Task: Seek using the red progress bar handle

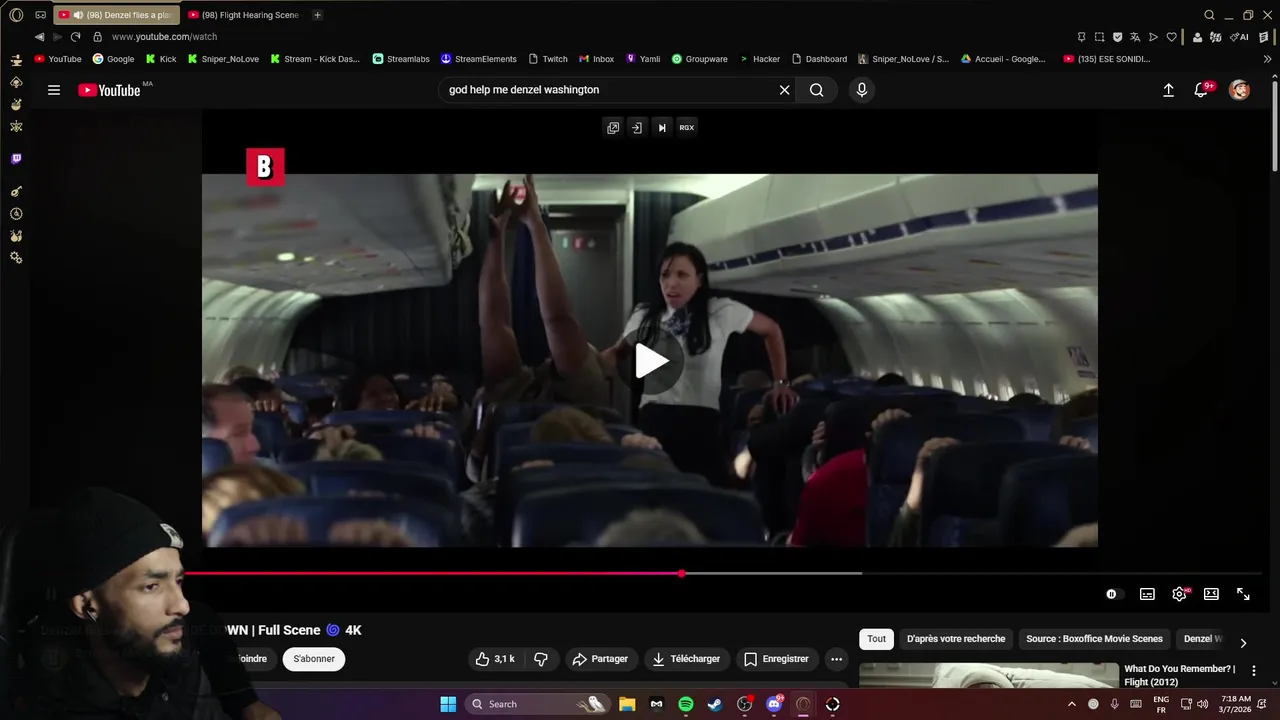Action: coord(681,573)
